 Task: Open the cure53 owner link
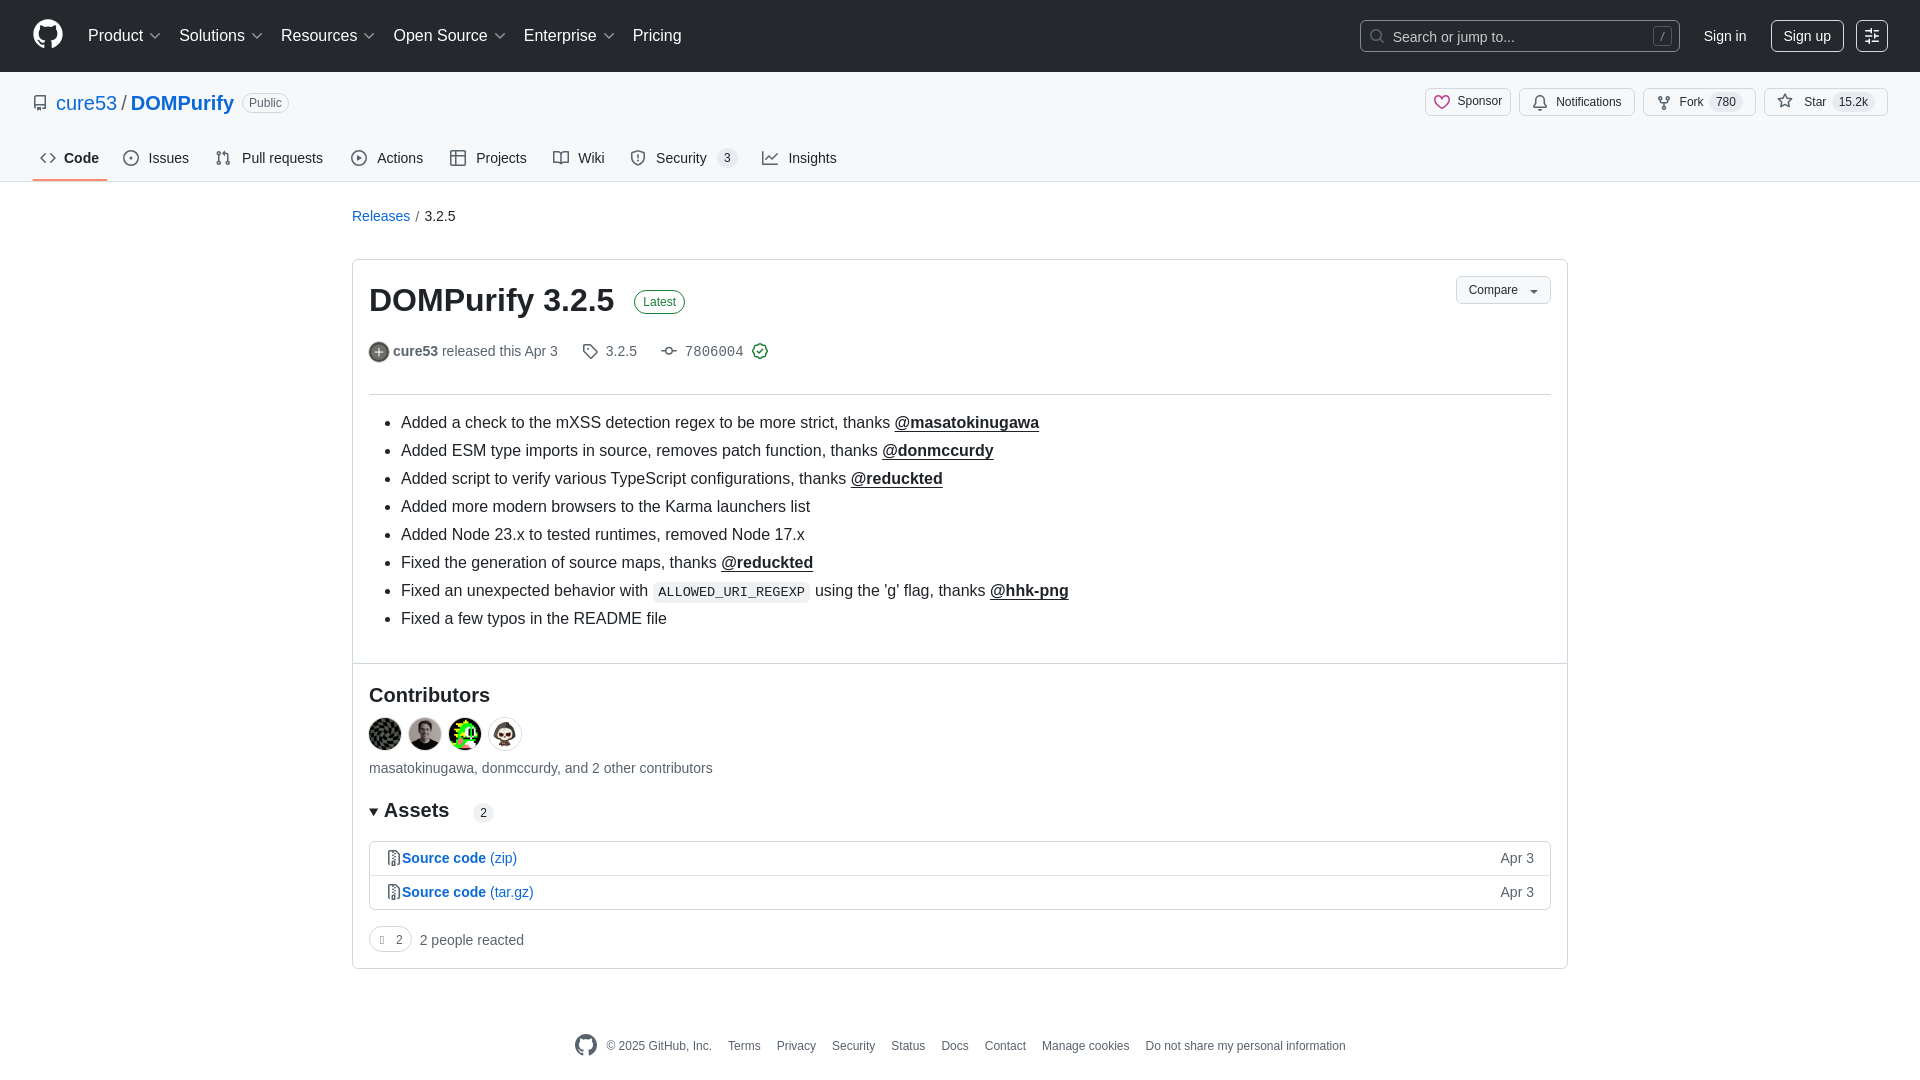(86, 103)
